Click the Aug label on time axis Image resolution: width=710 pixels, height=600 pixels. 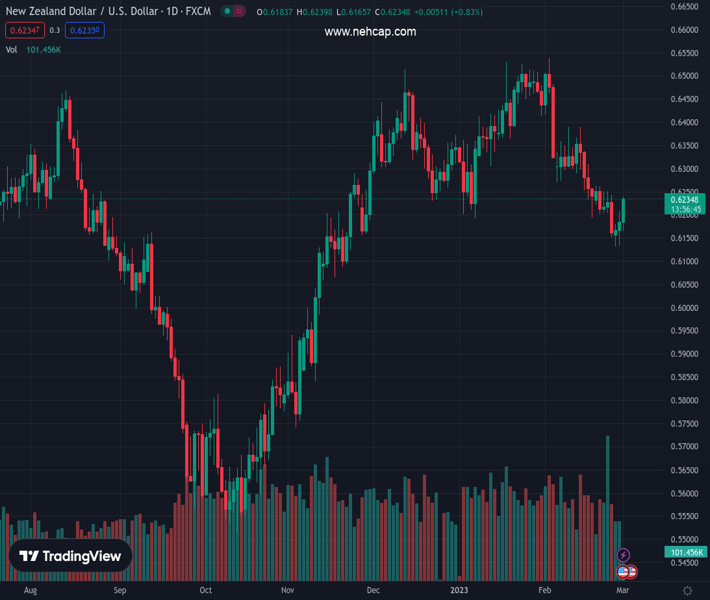click(30, 591)
